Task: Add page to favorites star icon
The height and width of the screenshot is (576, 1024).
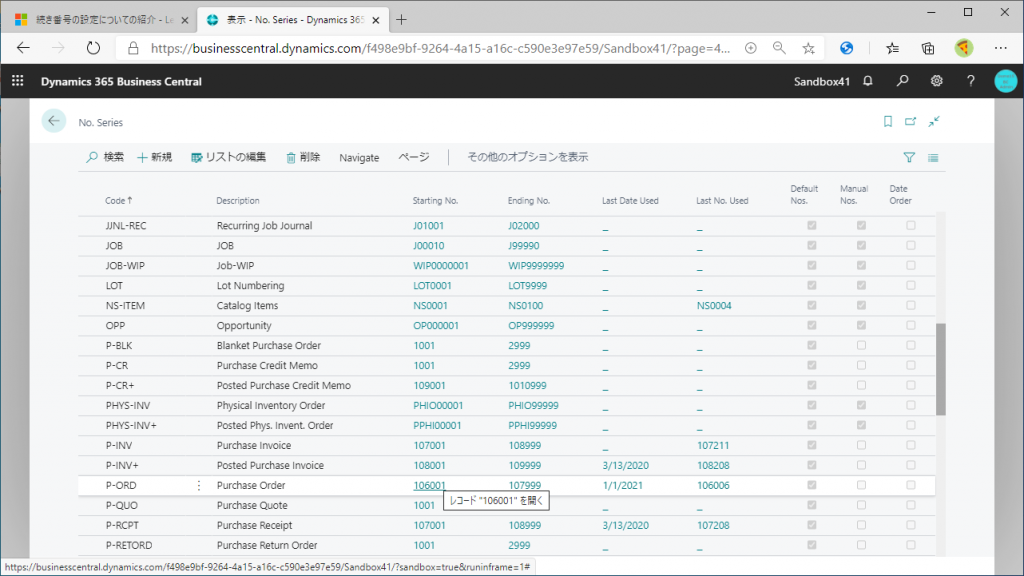Action: [x=808, y=48]
